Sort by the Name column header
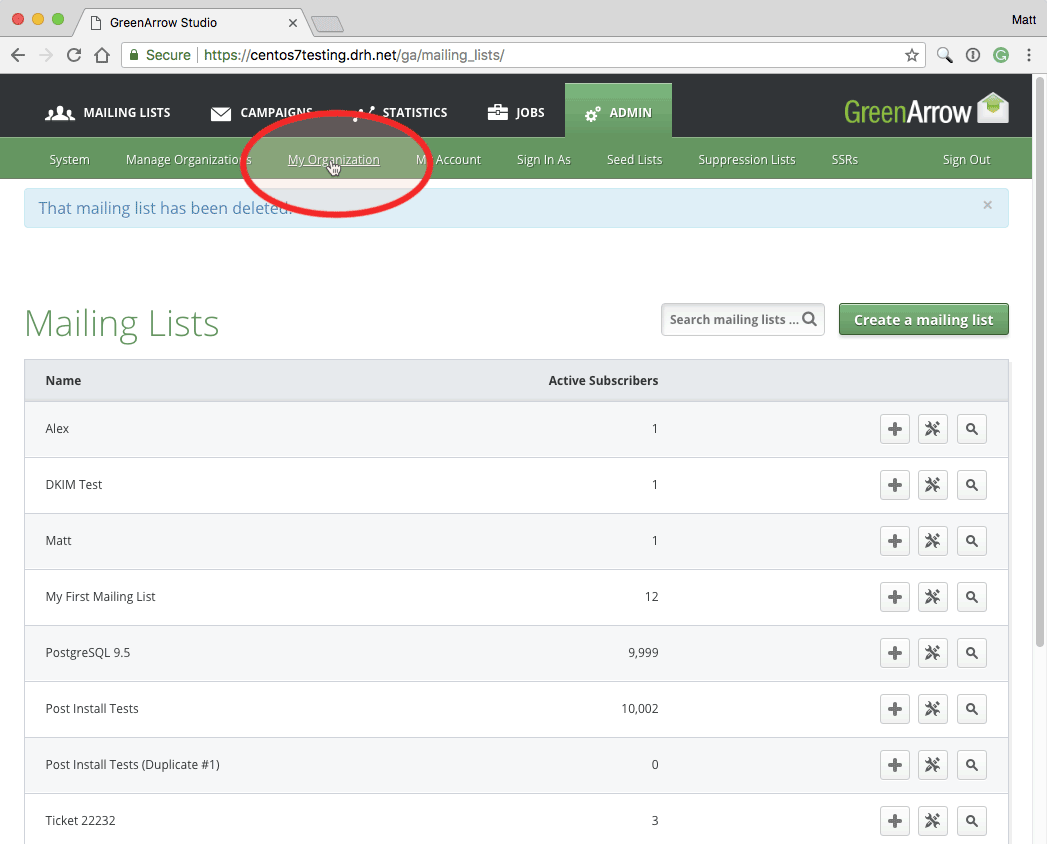Screen dimensions: 1047x844 coord(63,381)
